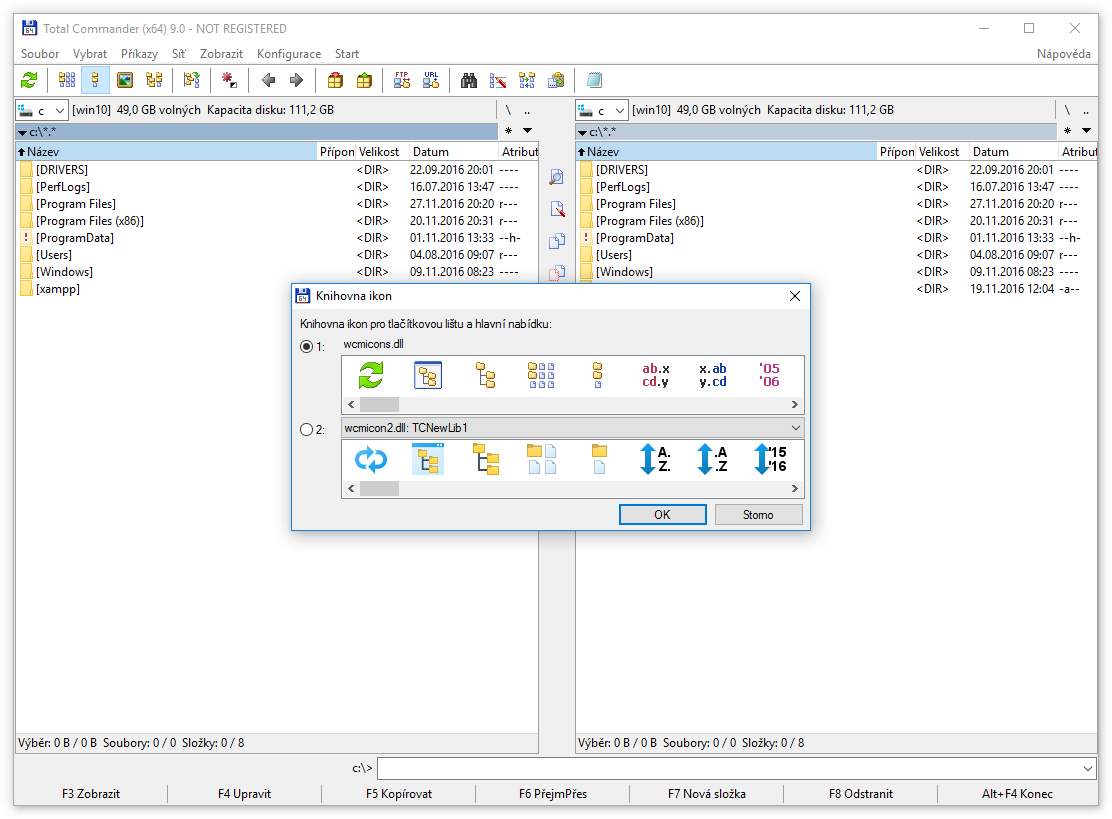Image resolution: width=1112 pixels, height=819 pixels.
Task: Click the pack files icon
Action: 335,80
